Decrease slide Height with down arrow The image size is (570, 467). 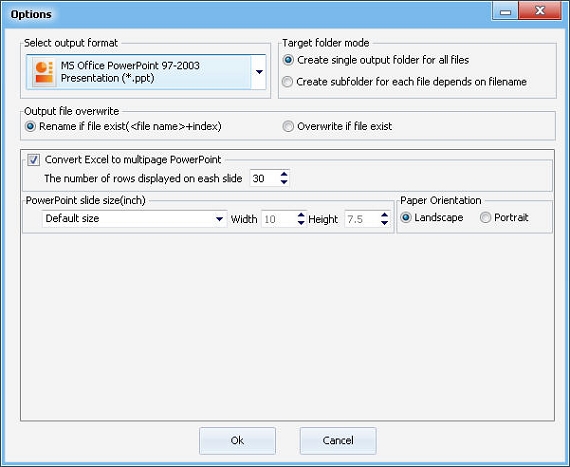tap(385, 223)
